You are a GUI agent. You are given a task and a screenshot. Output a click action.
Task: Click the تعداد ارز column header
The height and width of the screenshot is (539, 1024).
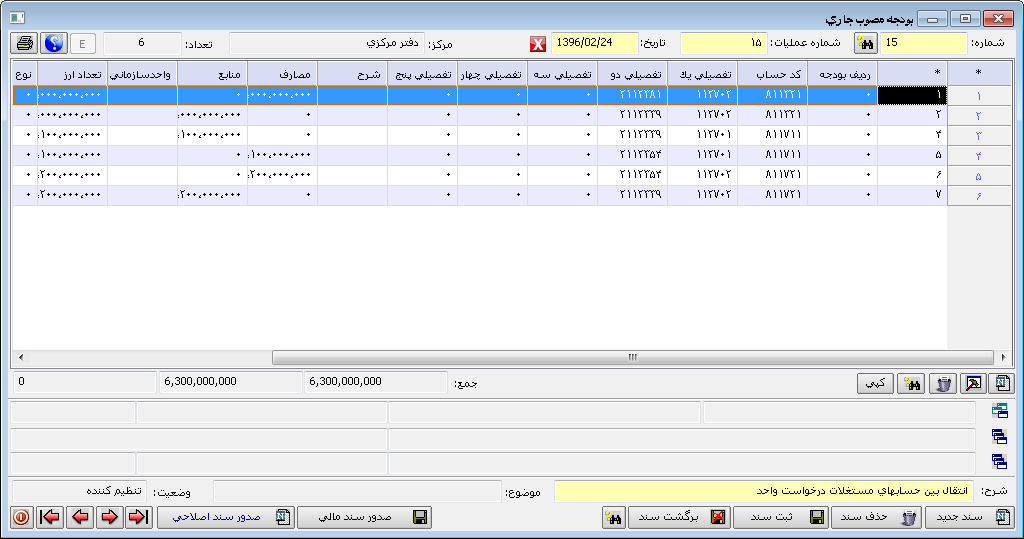pyautogui.click(x=72, y=74)
